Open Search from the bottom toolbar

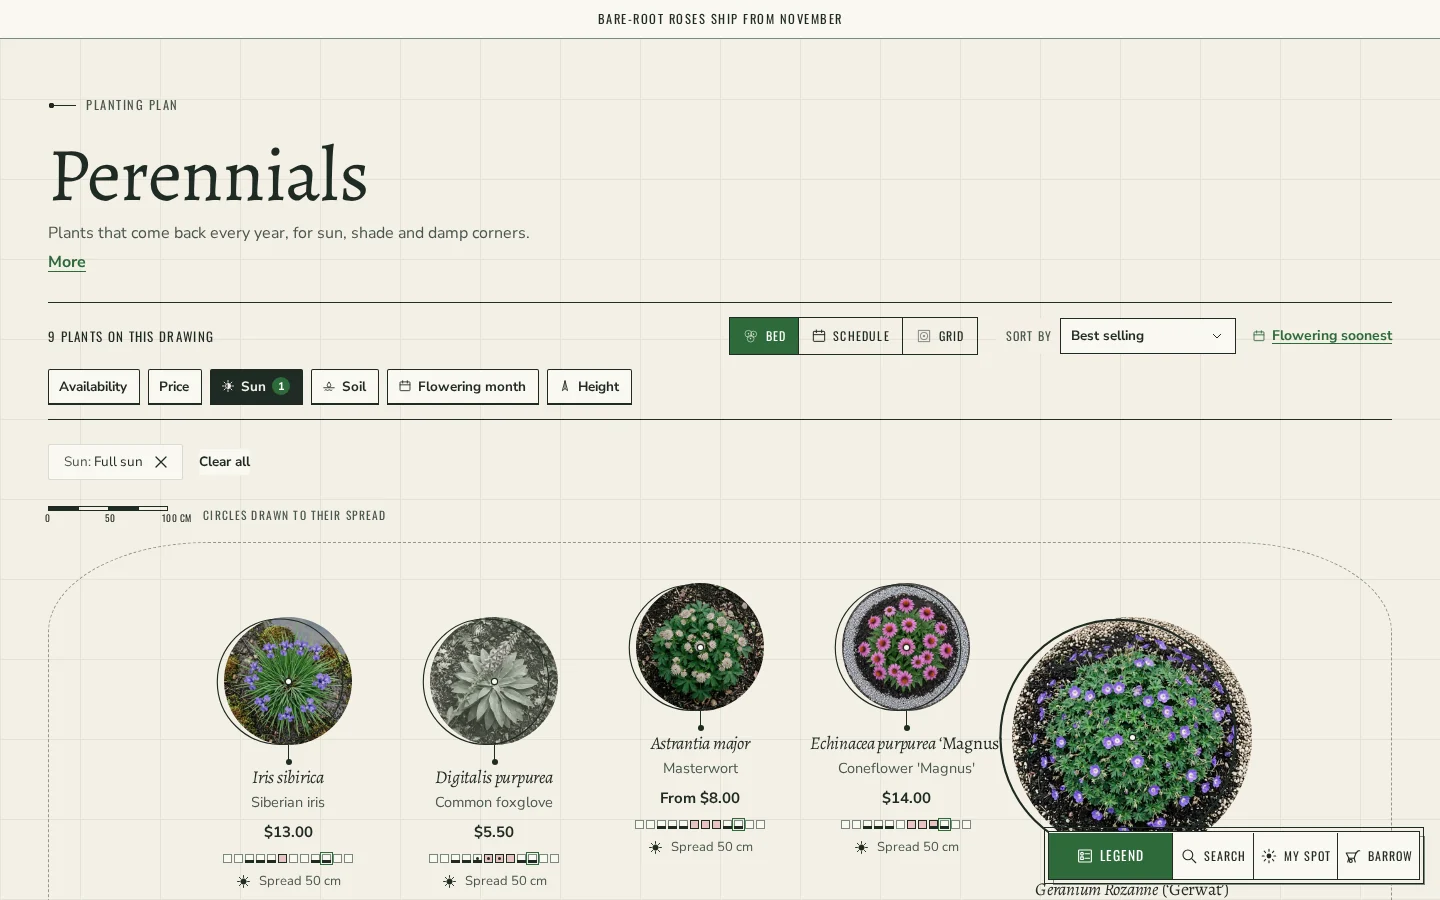1213,856
